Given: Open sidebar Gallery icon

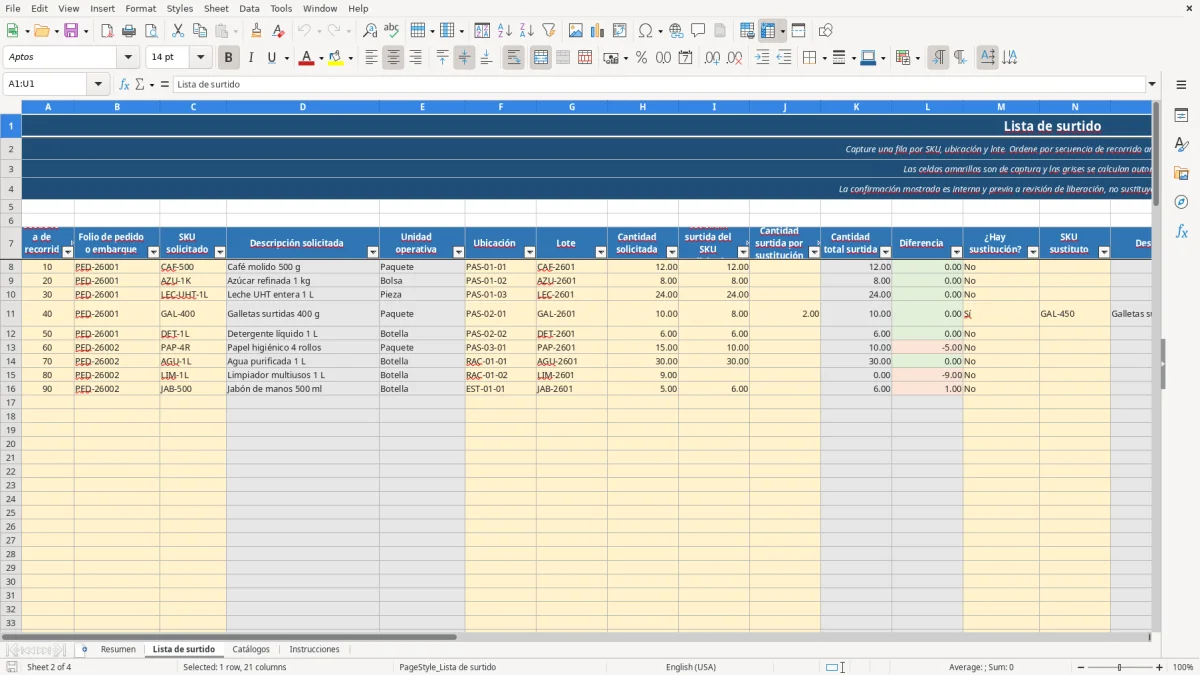Looking at the screenshot, I should tap(1181, 173).
